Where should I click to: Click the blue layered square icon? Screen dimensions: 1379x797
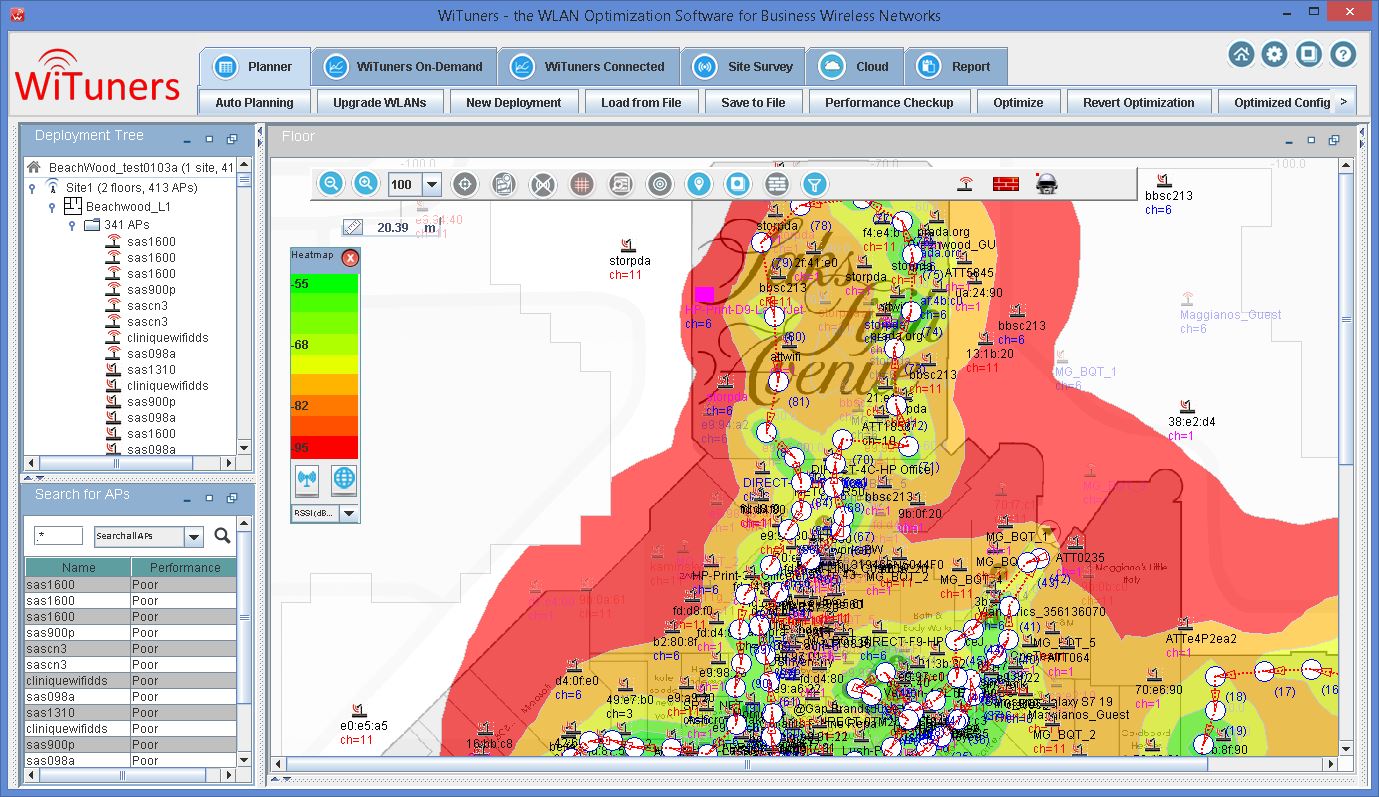737,184
